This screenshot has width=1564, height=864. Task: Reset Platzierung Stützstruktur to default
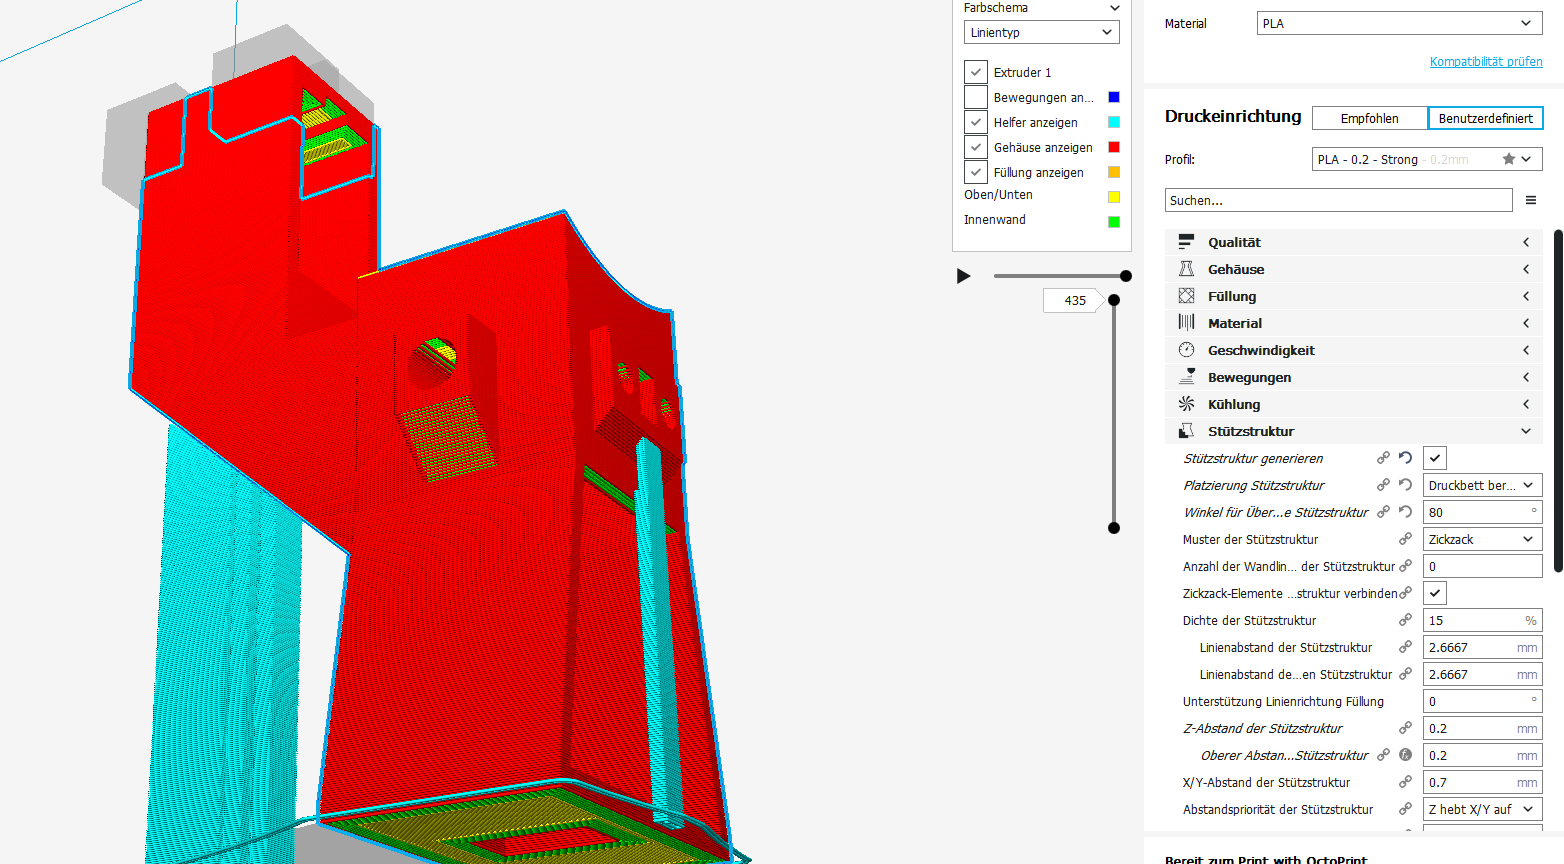1405,485
